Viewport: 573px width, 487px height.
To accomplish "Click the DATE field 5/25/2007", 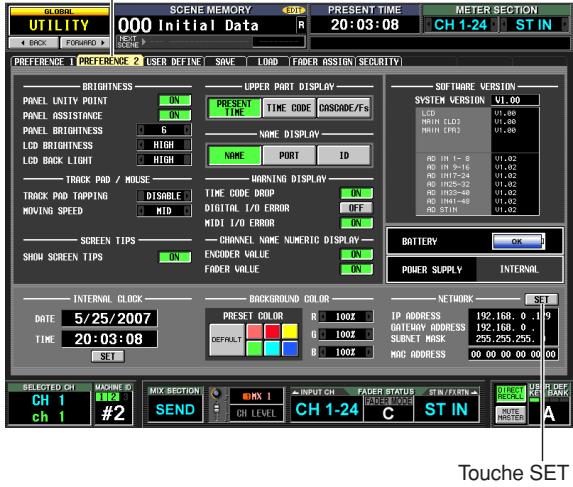I will point(110,319).
